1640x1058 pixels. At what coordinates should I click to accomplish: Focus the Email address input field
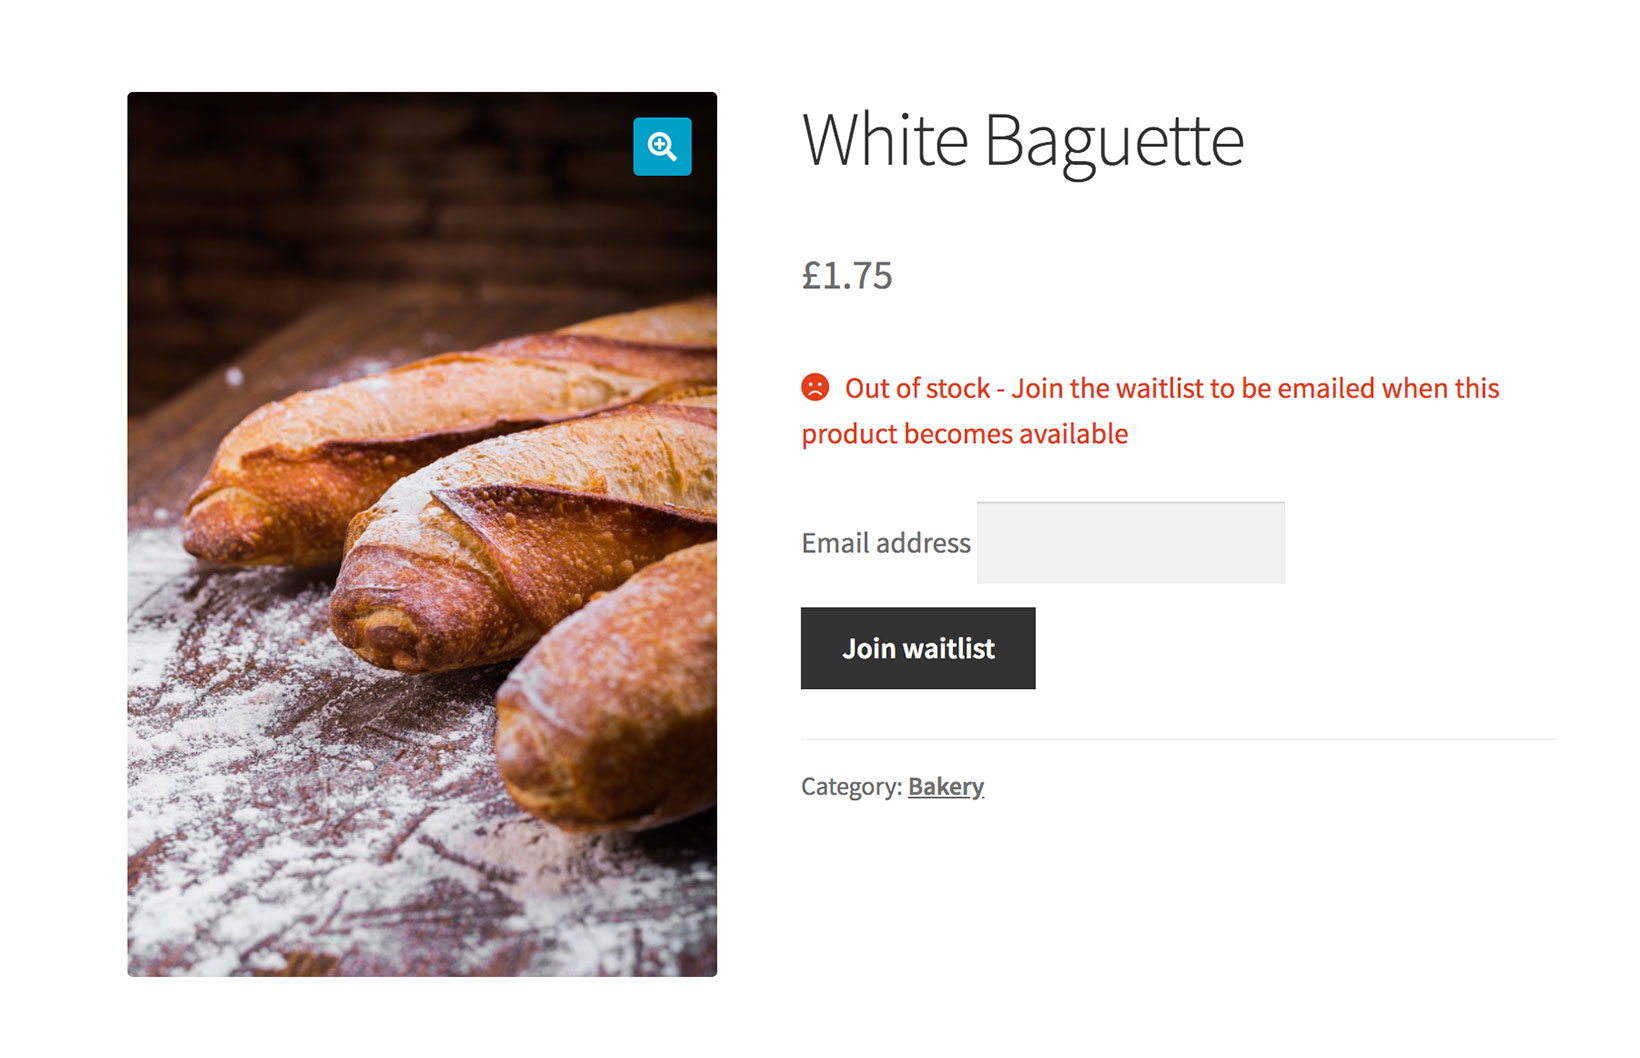1130,543
